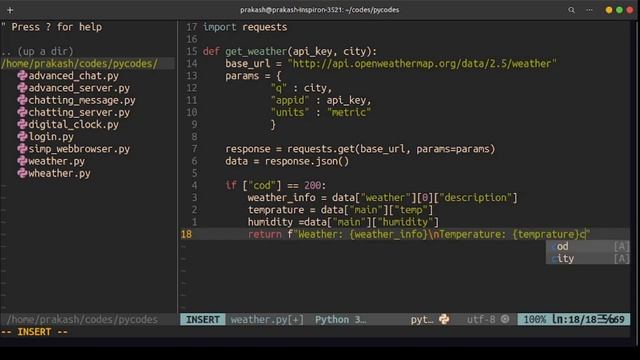640x360 pixels.
Task: Click the temprature assignment line
Action: (x=340, y=210)
